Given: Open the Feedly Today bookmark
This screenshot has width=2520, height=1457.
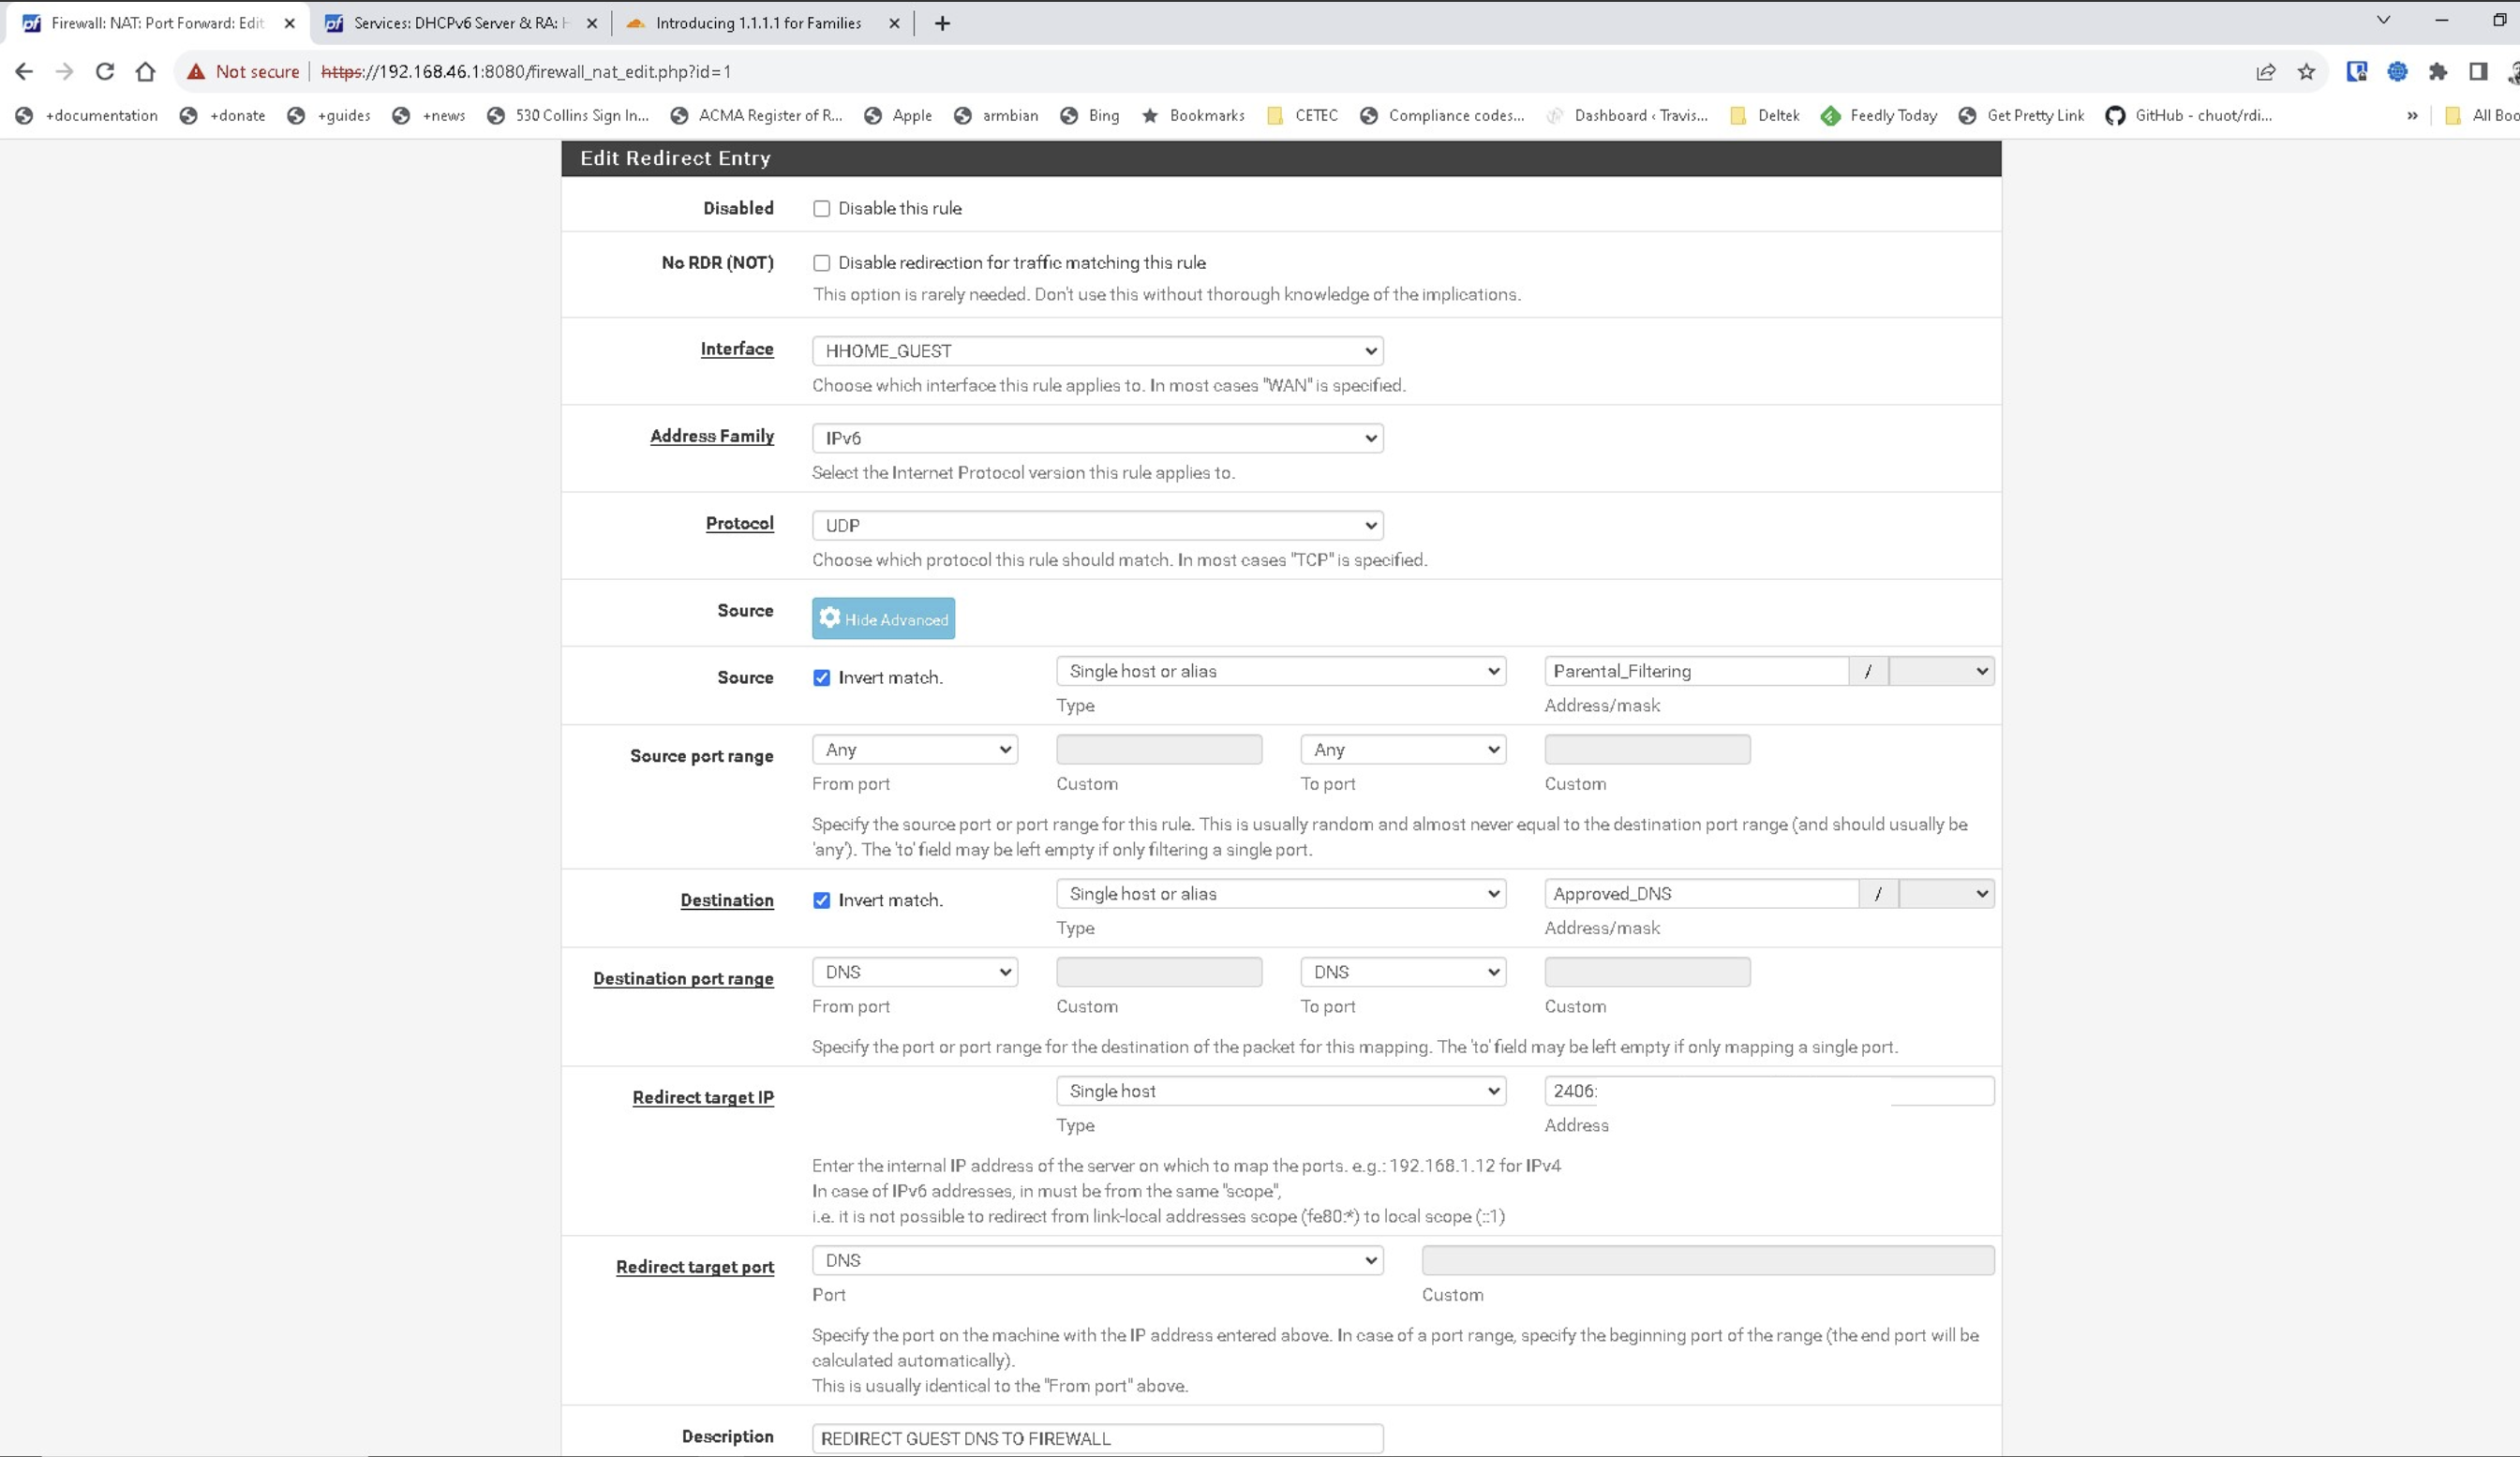Looking at the screenshot, I should (1878, 115).
